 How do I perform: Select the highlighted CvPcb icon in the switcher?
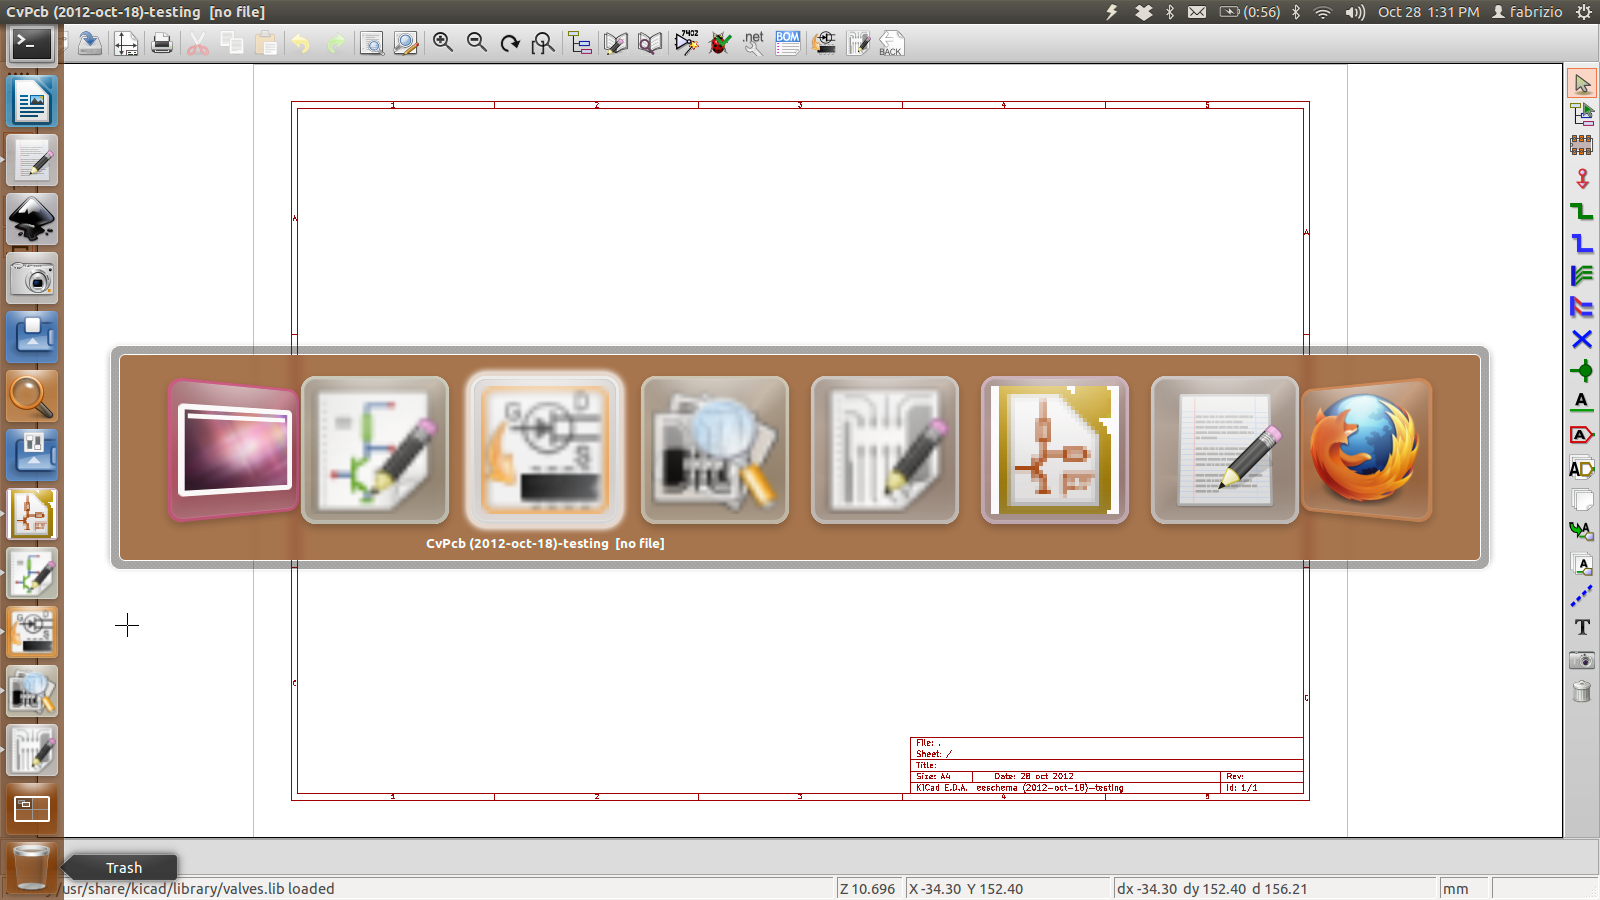click(x=545, y=450)
